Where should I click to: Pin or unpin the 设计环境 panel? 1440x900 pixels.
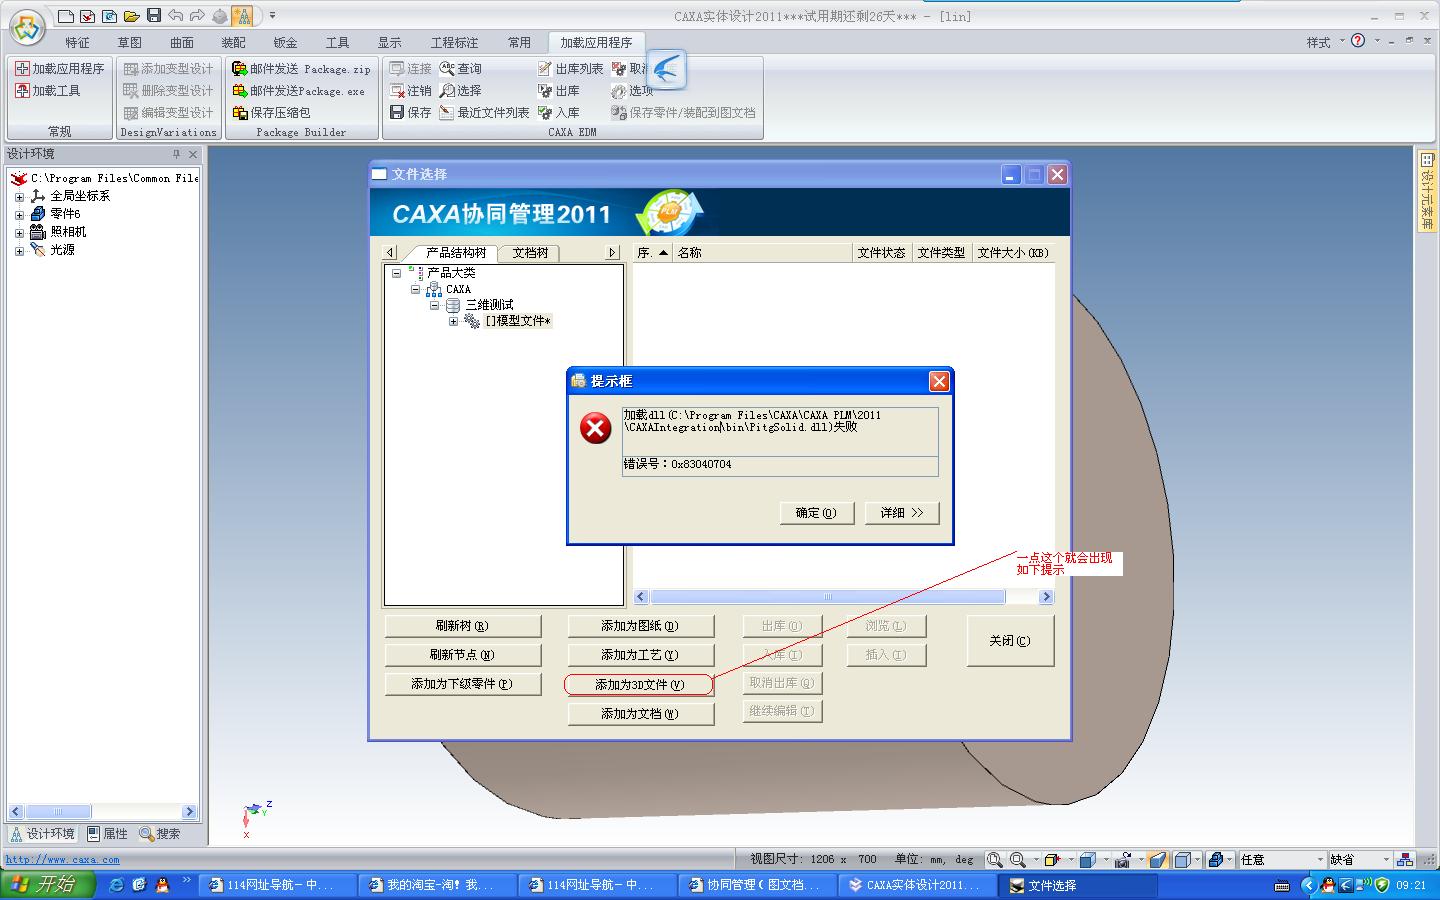tap(176, 154)
